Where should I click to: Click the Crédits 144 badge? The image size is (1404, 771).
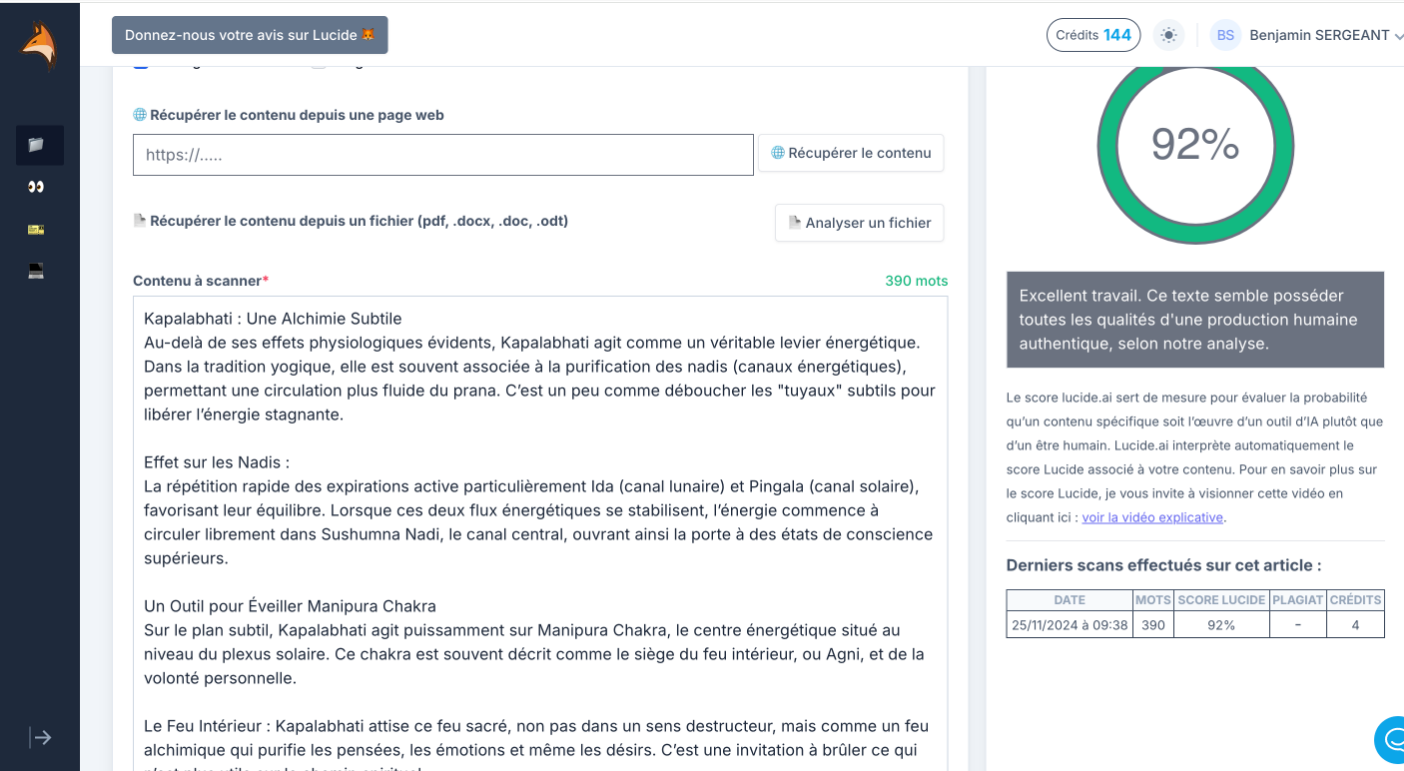[1093, 35]
